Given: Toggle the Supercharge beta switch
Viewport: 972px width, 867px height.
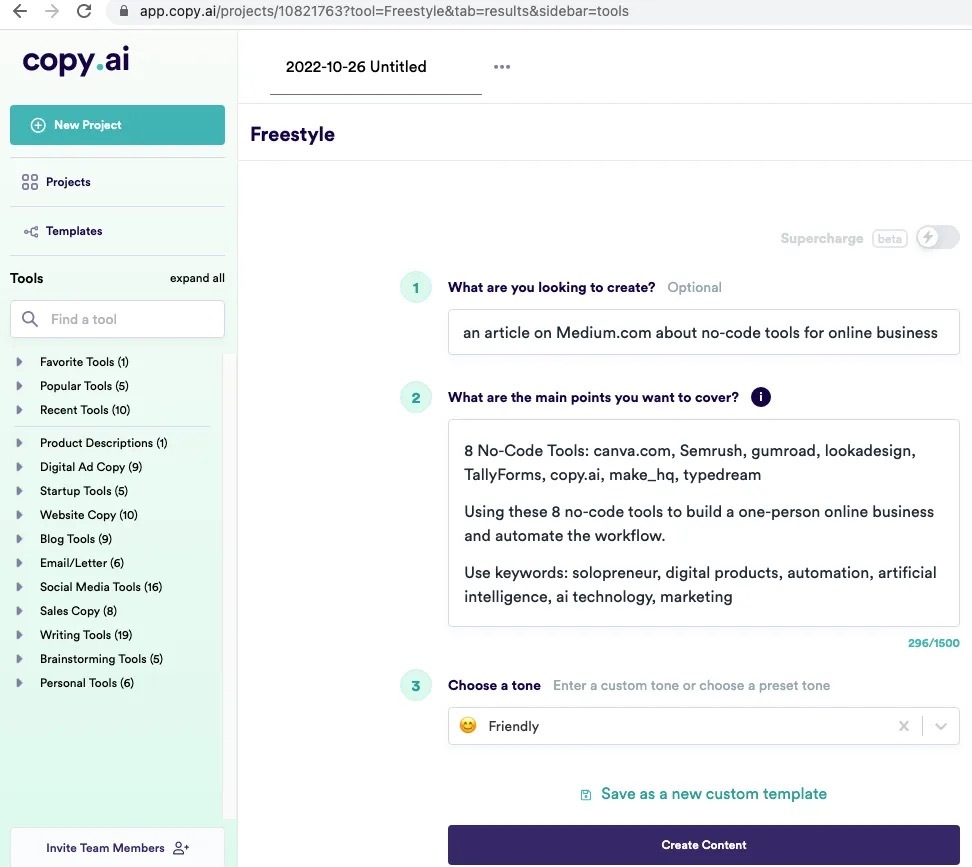Looking at the screenshot, I should pyautogui.click(x=937, y=238).
